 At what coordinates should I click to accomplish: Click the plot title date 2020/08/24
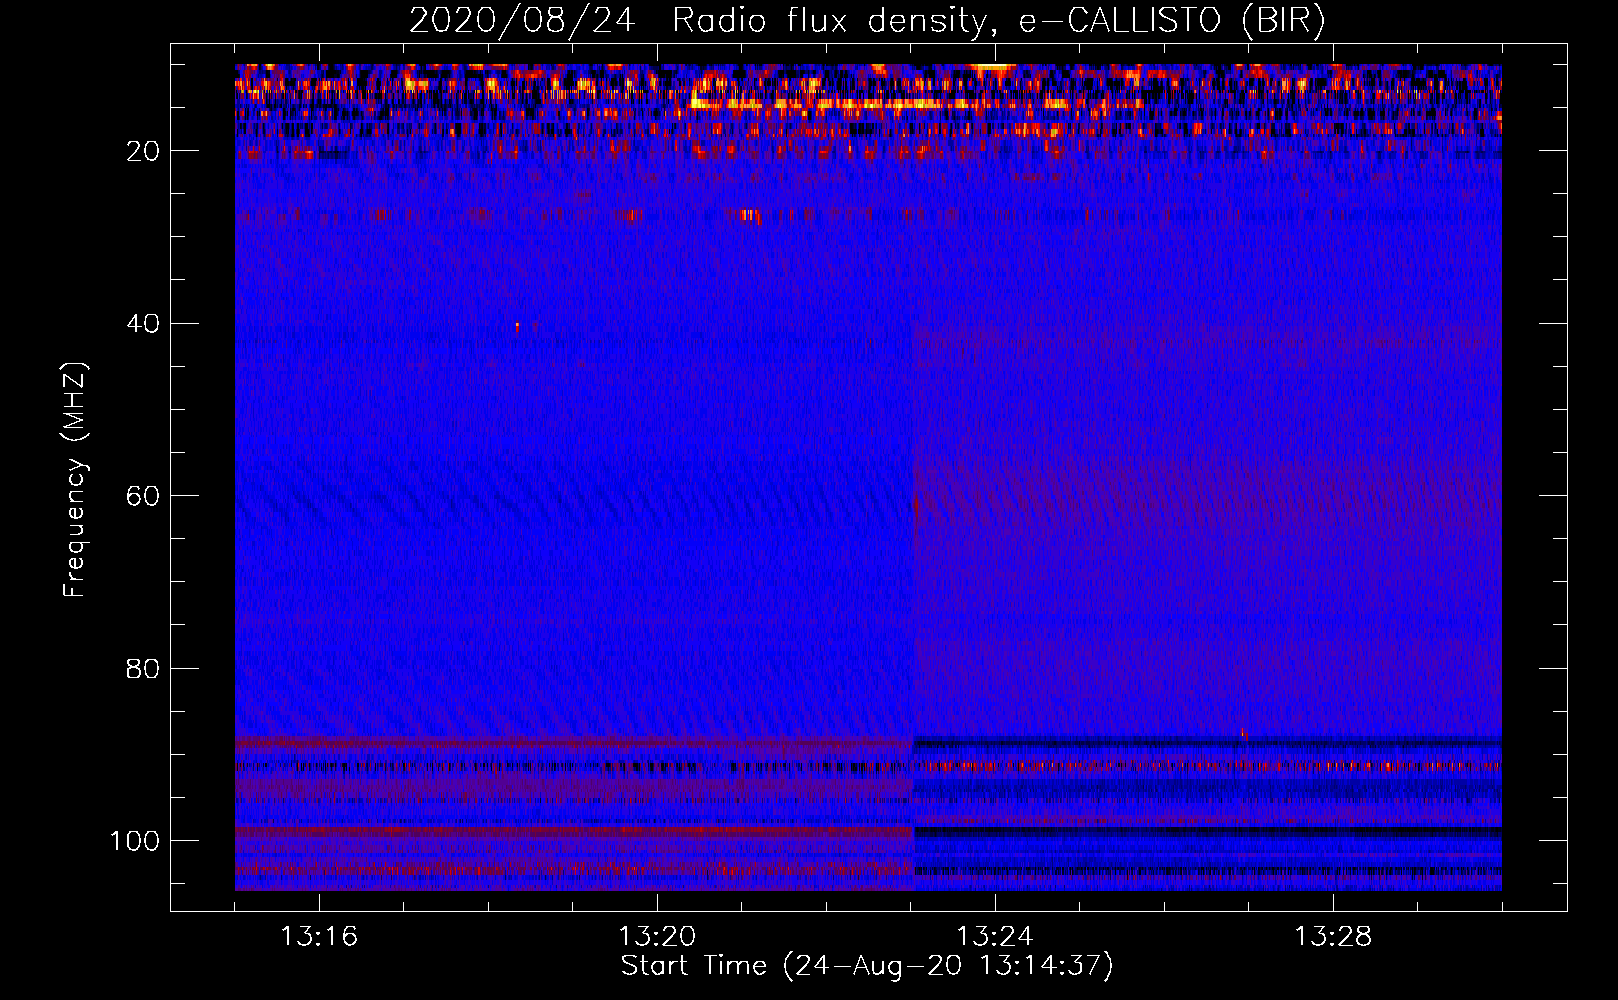click(521, 21)
